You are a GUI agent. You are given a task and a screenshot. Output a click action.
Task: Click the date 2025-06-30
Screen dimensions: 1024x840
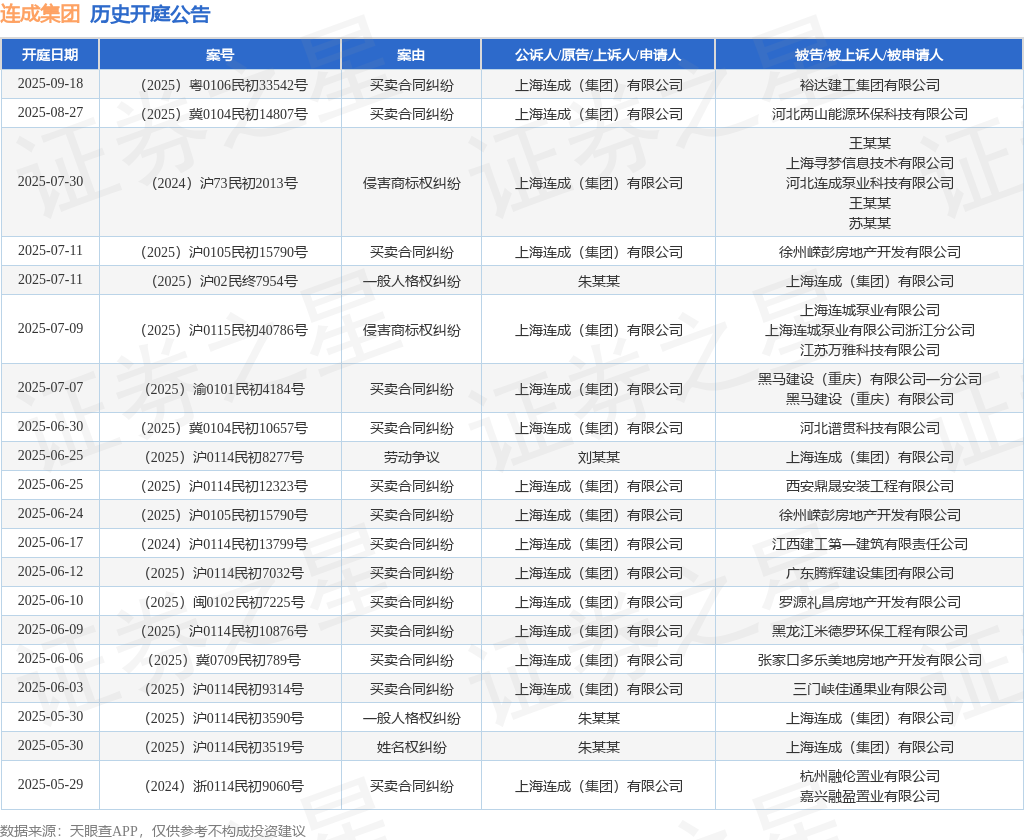(50, 427)
